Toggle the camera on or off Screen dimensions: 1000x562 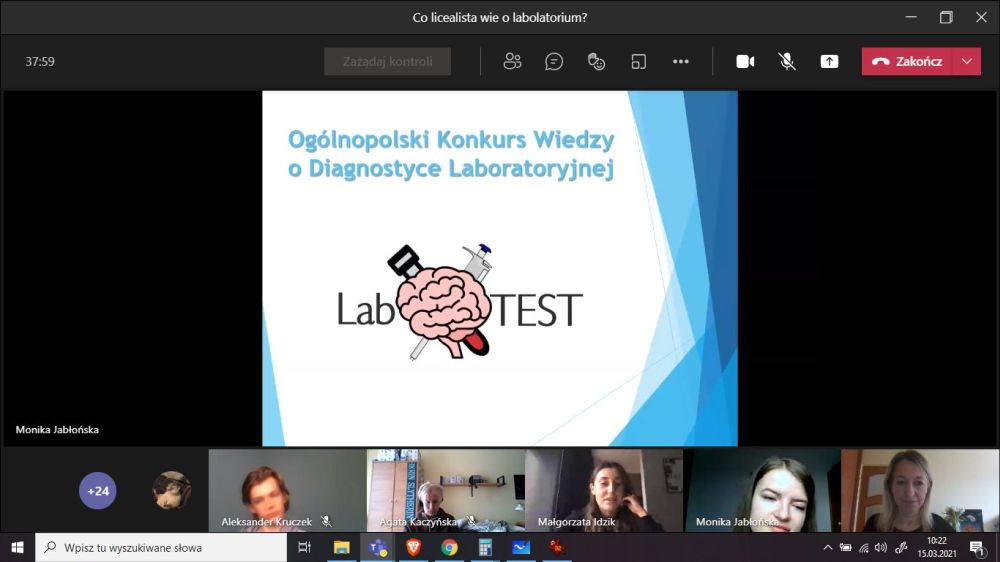[x=745, y=61]
